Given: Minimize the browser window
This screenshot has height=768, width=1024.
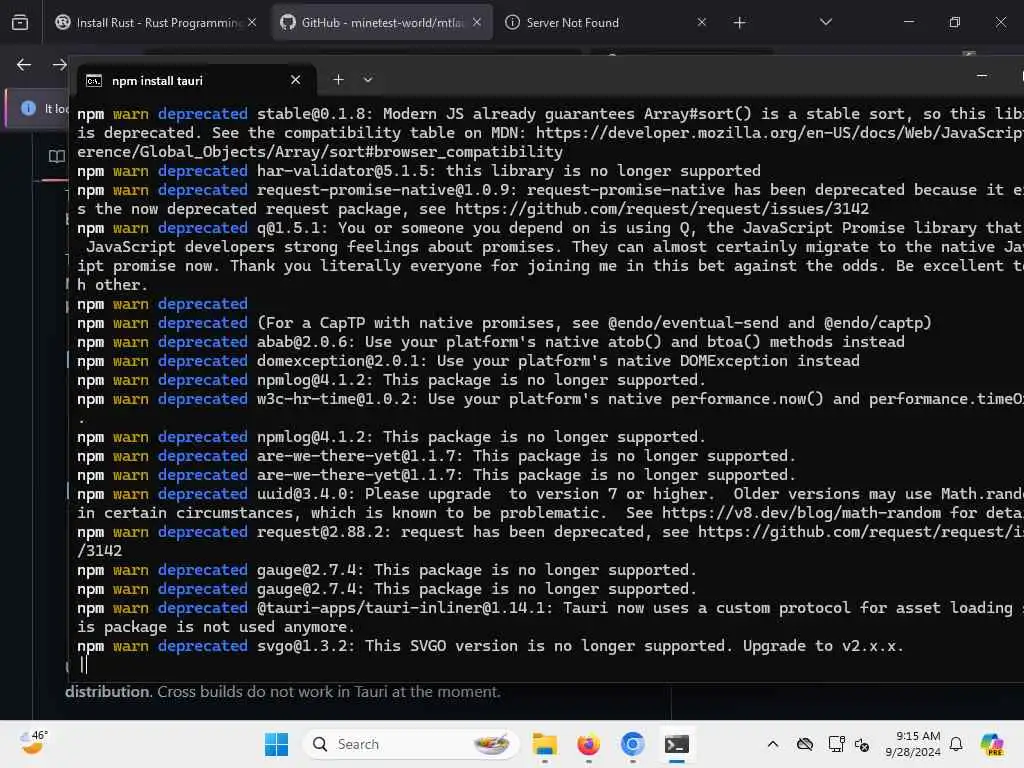Looking at the screenshot, I should [x=908, y=22].
